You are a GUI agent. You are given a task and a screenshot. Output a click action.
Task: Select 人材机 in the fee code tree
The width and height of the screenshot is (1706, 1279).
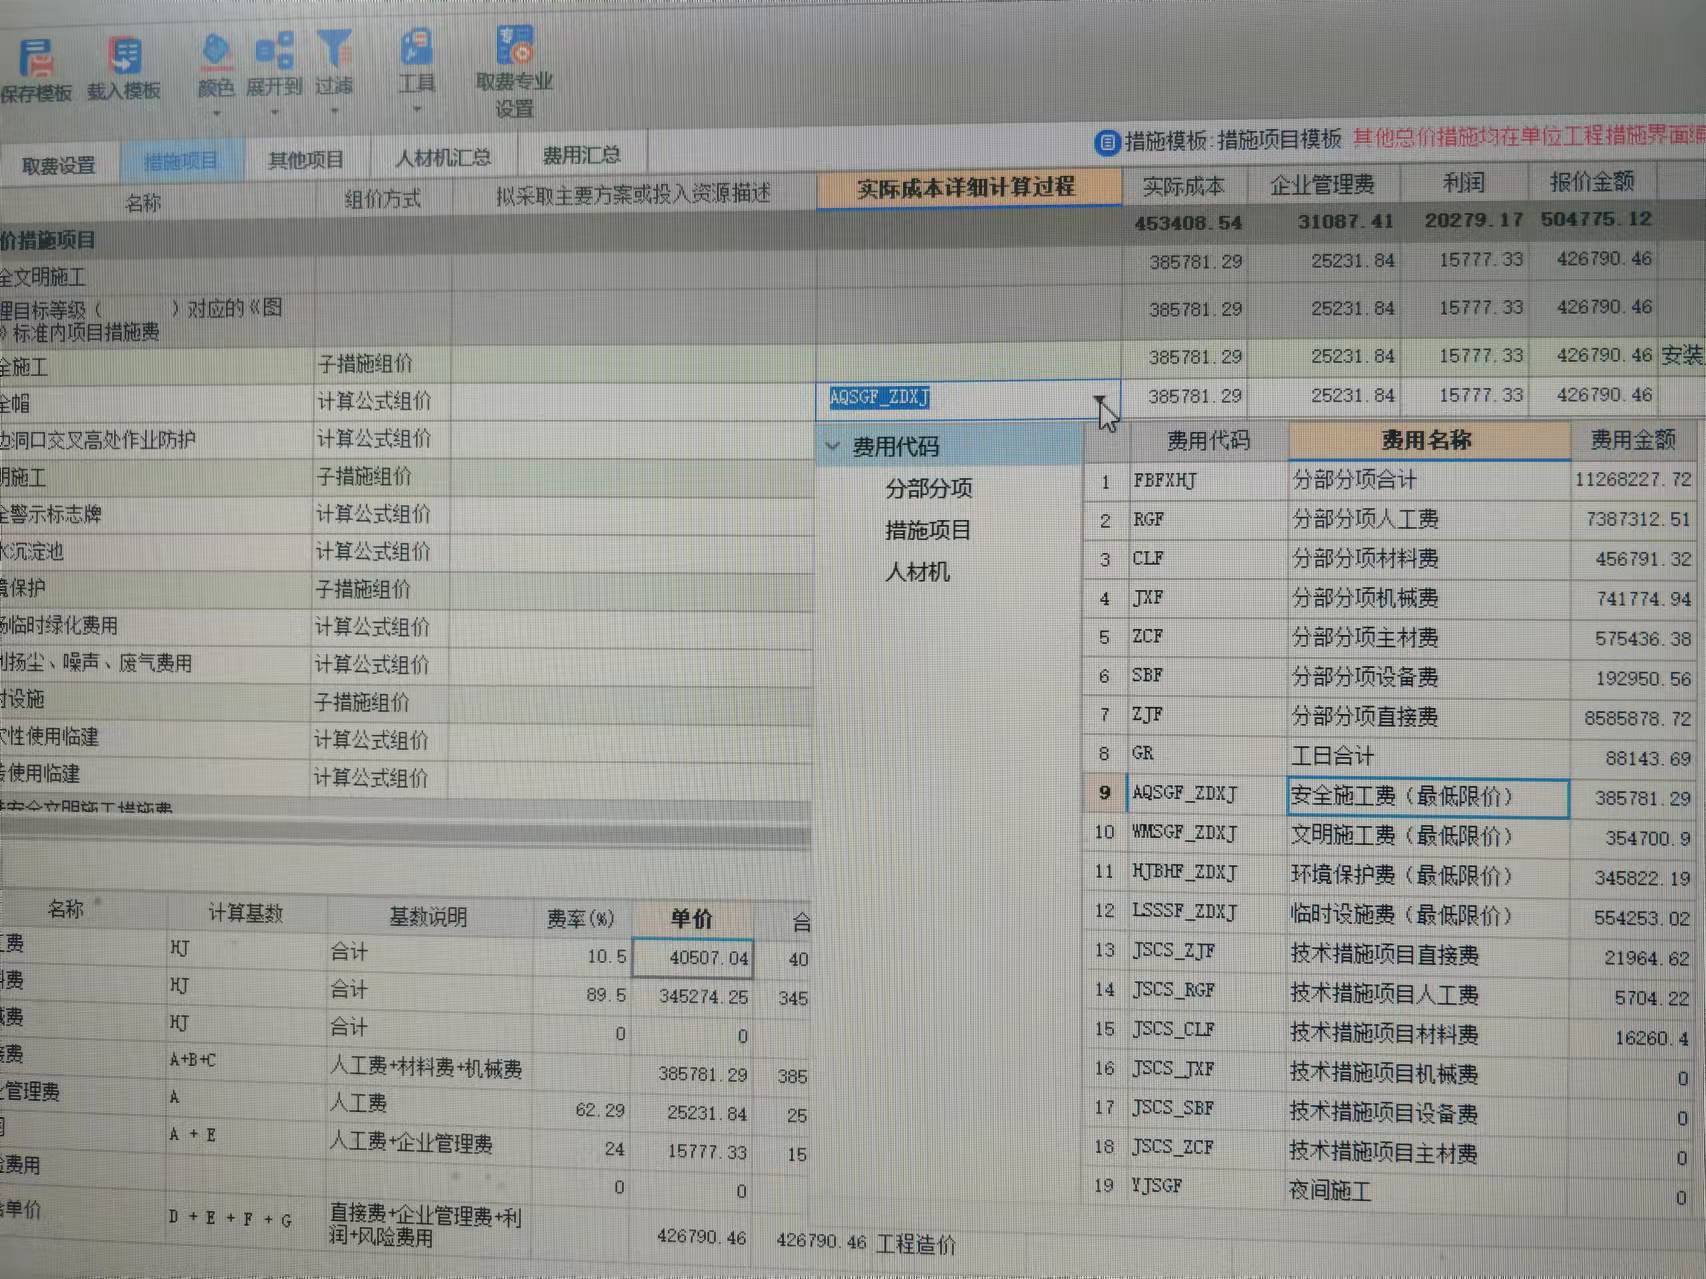click(x=917, y=572)
